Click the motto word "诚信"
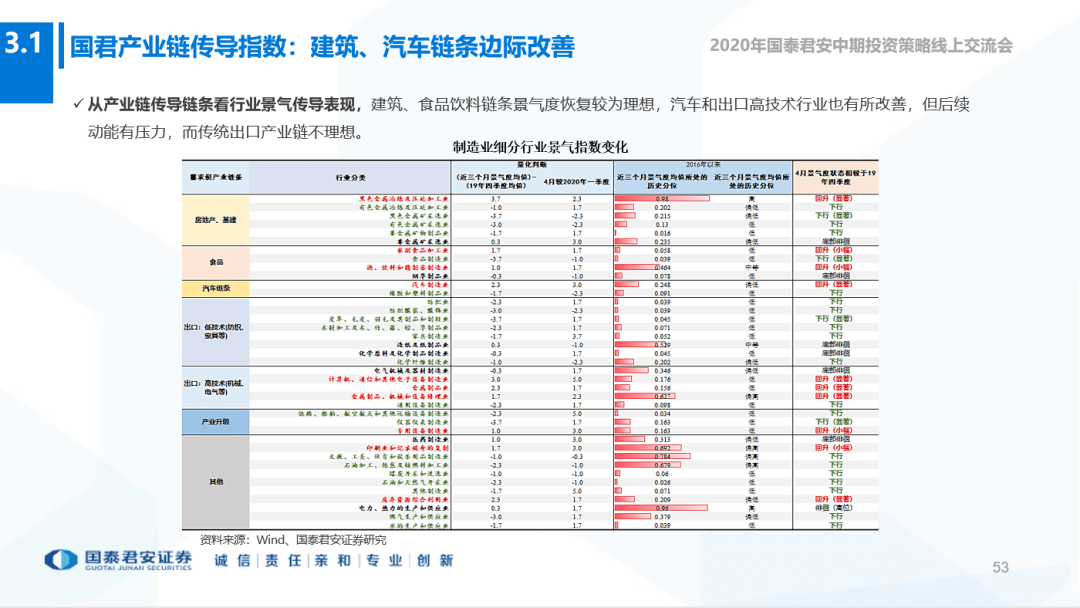Image resolution: width=1080 pixels, height=608 pixels. 232,560
